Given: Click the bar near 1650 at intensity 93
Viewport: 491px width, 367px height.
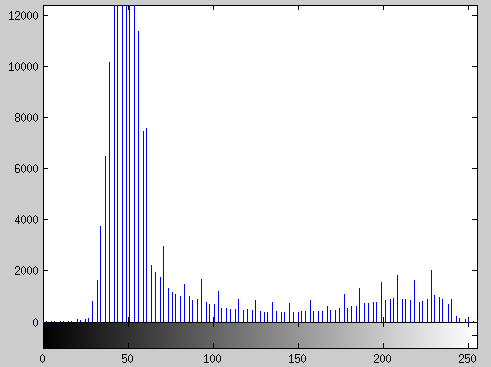Looking at the screenshot, I should click(x=201, y=301).
